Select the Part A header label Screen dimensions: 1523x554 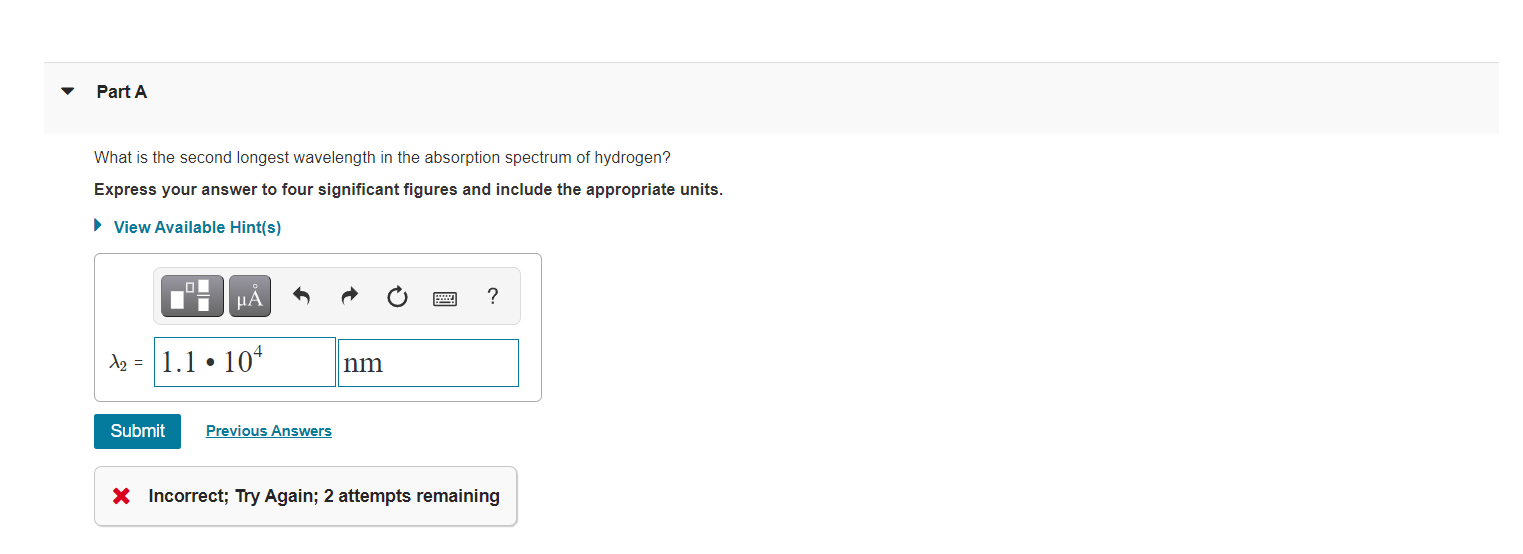pyautogui.click(x=122, y=91)
